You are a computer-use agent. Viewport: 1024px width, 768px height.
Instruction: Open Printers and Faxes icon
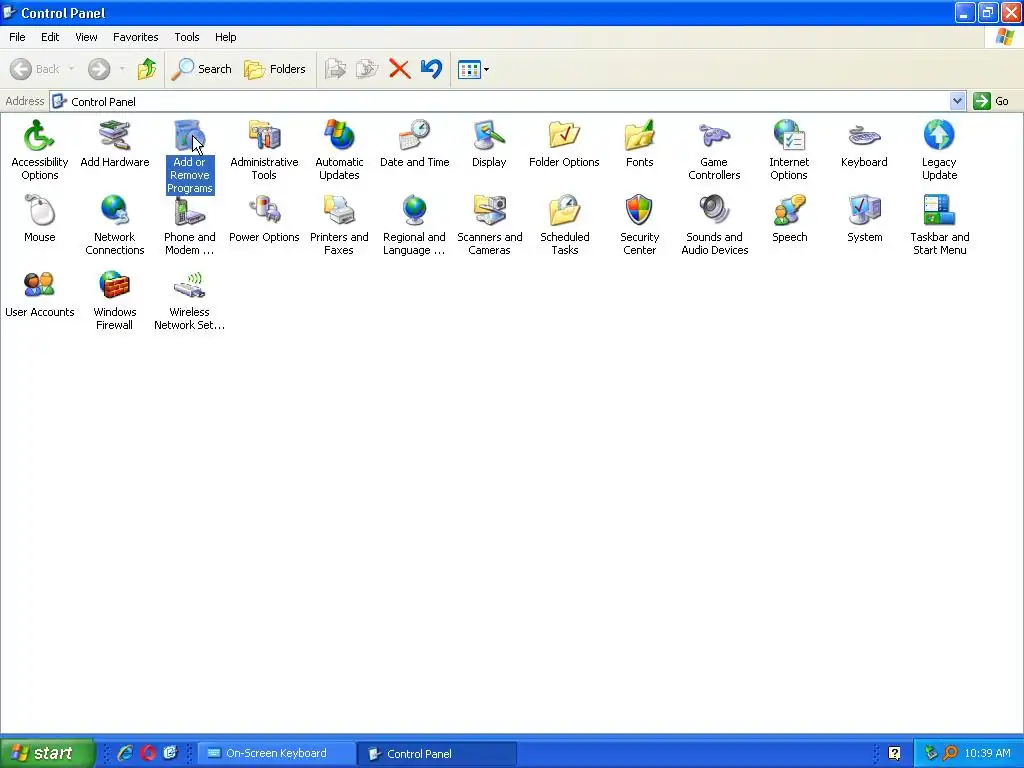[x=339, y=225]
